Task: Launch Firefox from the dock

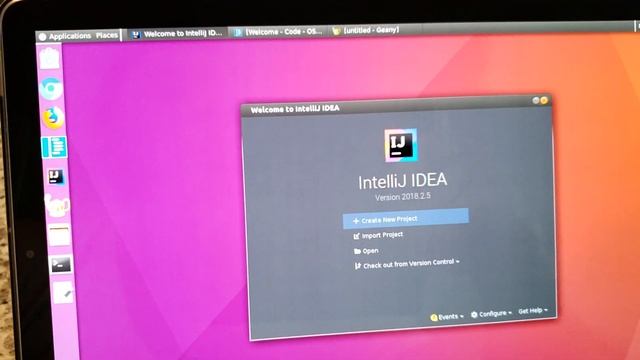Action: tap(53, 118)
